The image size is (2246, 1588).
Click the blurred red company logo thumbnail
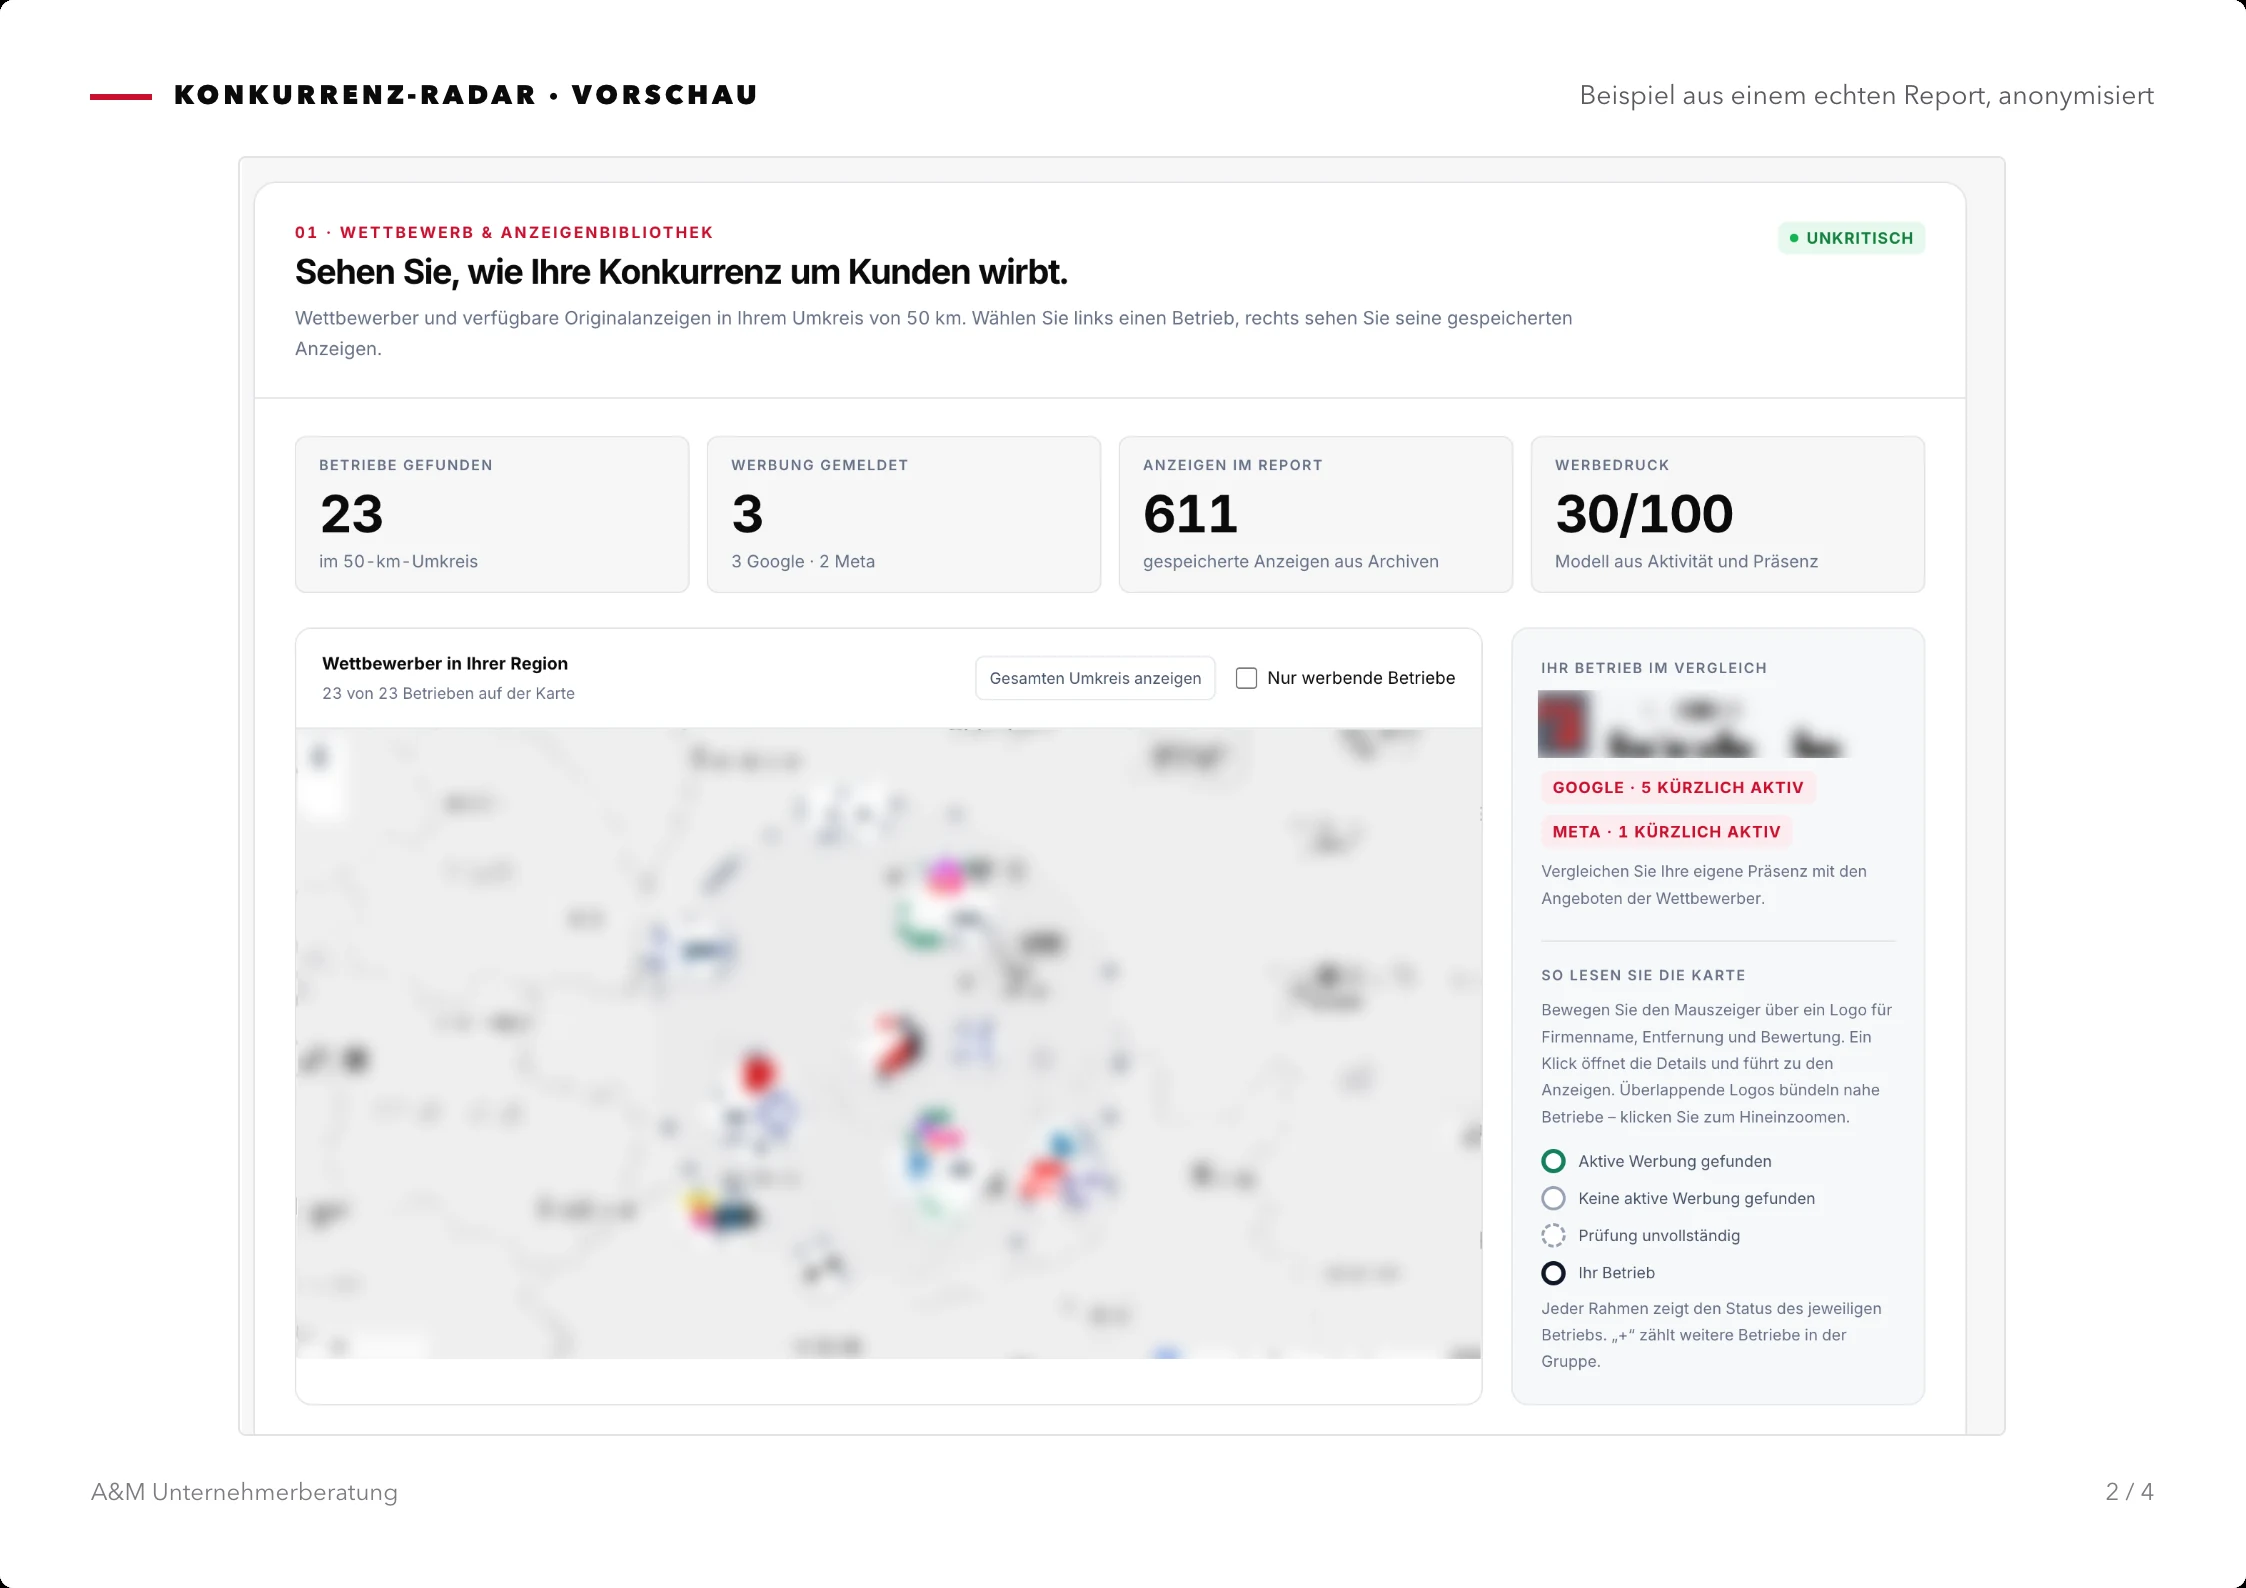pos(1565,724)
